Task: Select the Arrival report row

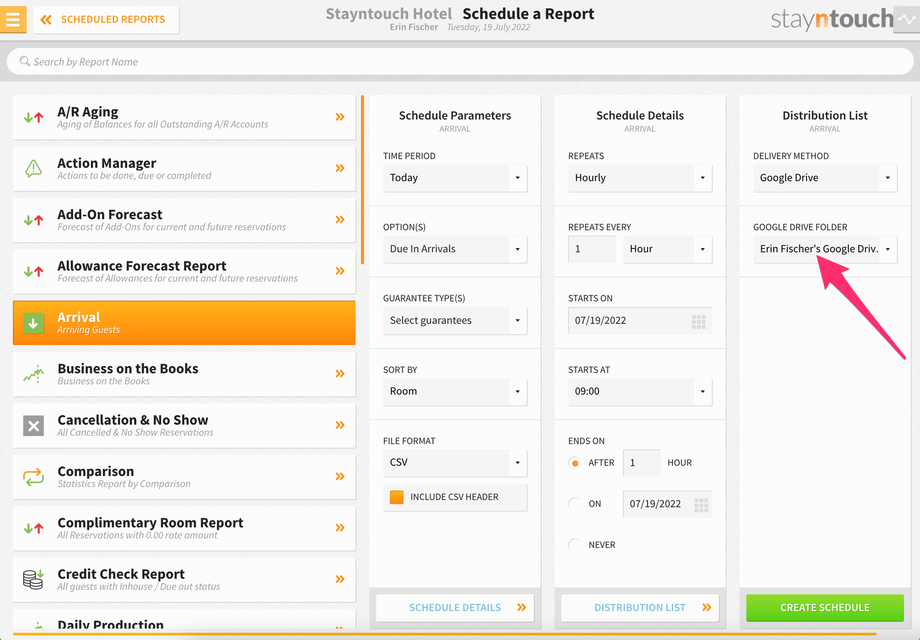Action: pyautogui.click(x=184, y=323)
